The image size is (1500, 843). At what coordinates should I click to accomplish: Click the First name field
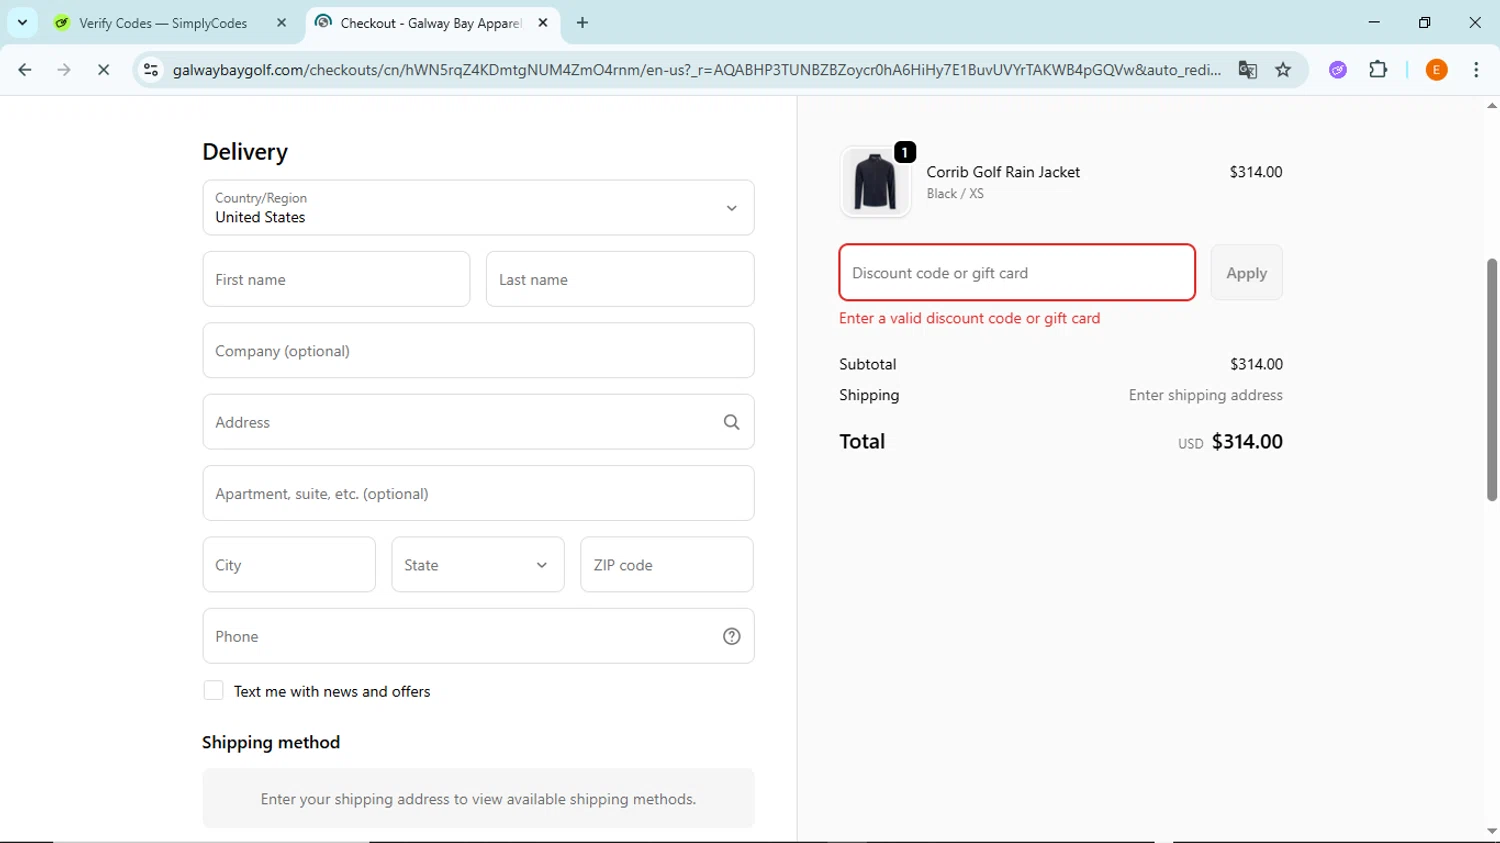[x=336, y=279]
